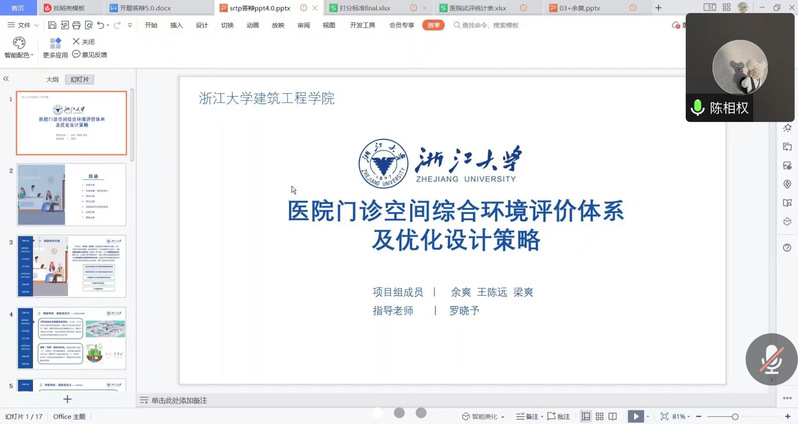Open the 视图 view tab
This screenshot has width=798, height=424.
(x=329, y=25)
